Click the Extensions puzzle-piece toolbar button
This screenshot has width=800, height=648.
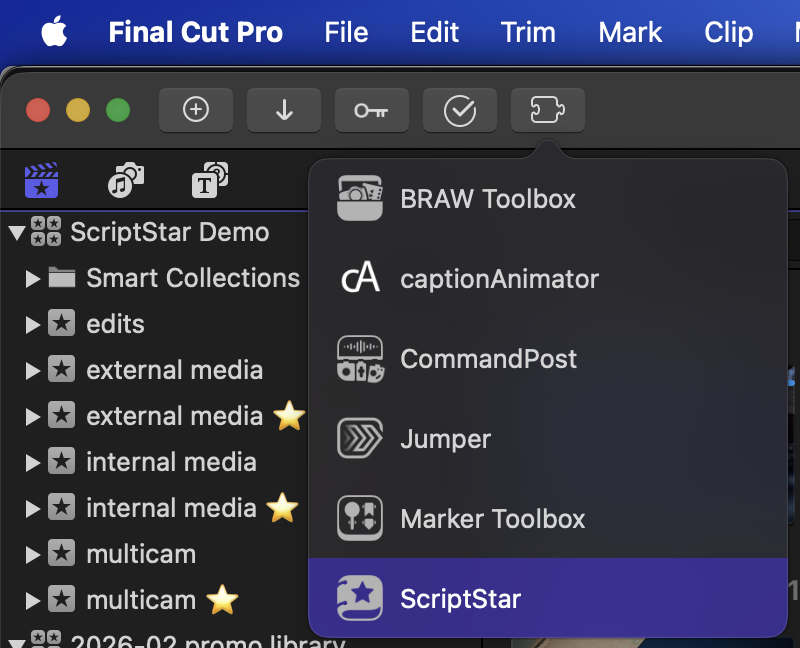pyautogui.click(x=547, y=110)
